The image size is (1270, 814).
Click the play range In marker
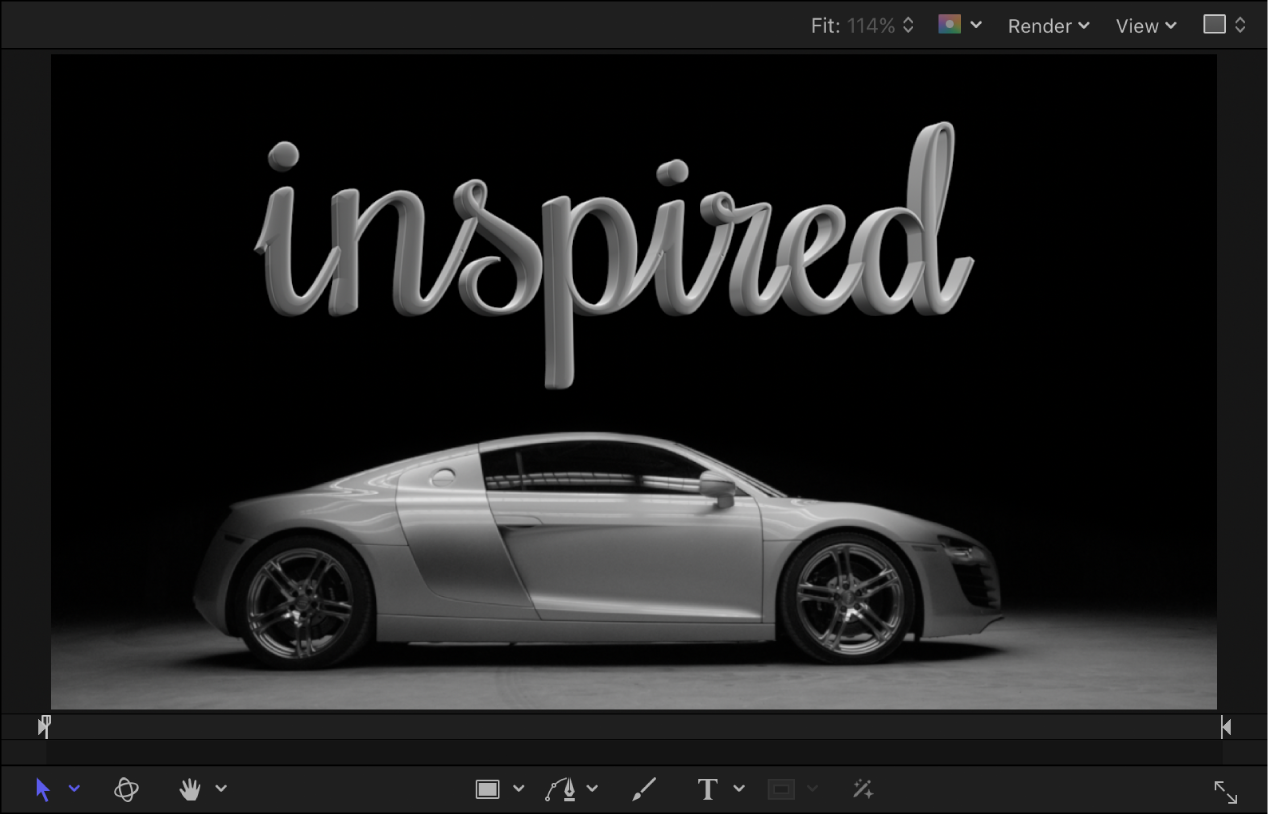click(44, 726)
